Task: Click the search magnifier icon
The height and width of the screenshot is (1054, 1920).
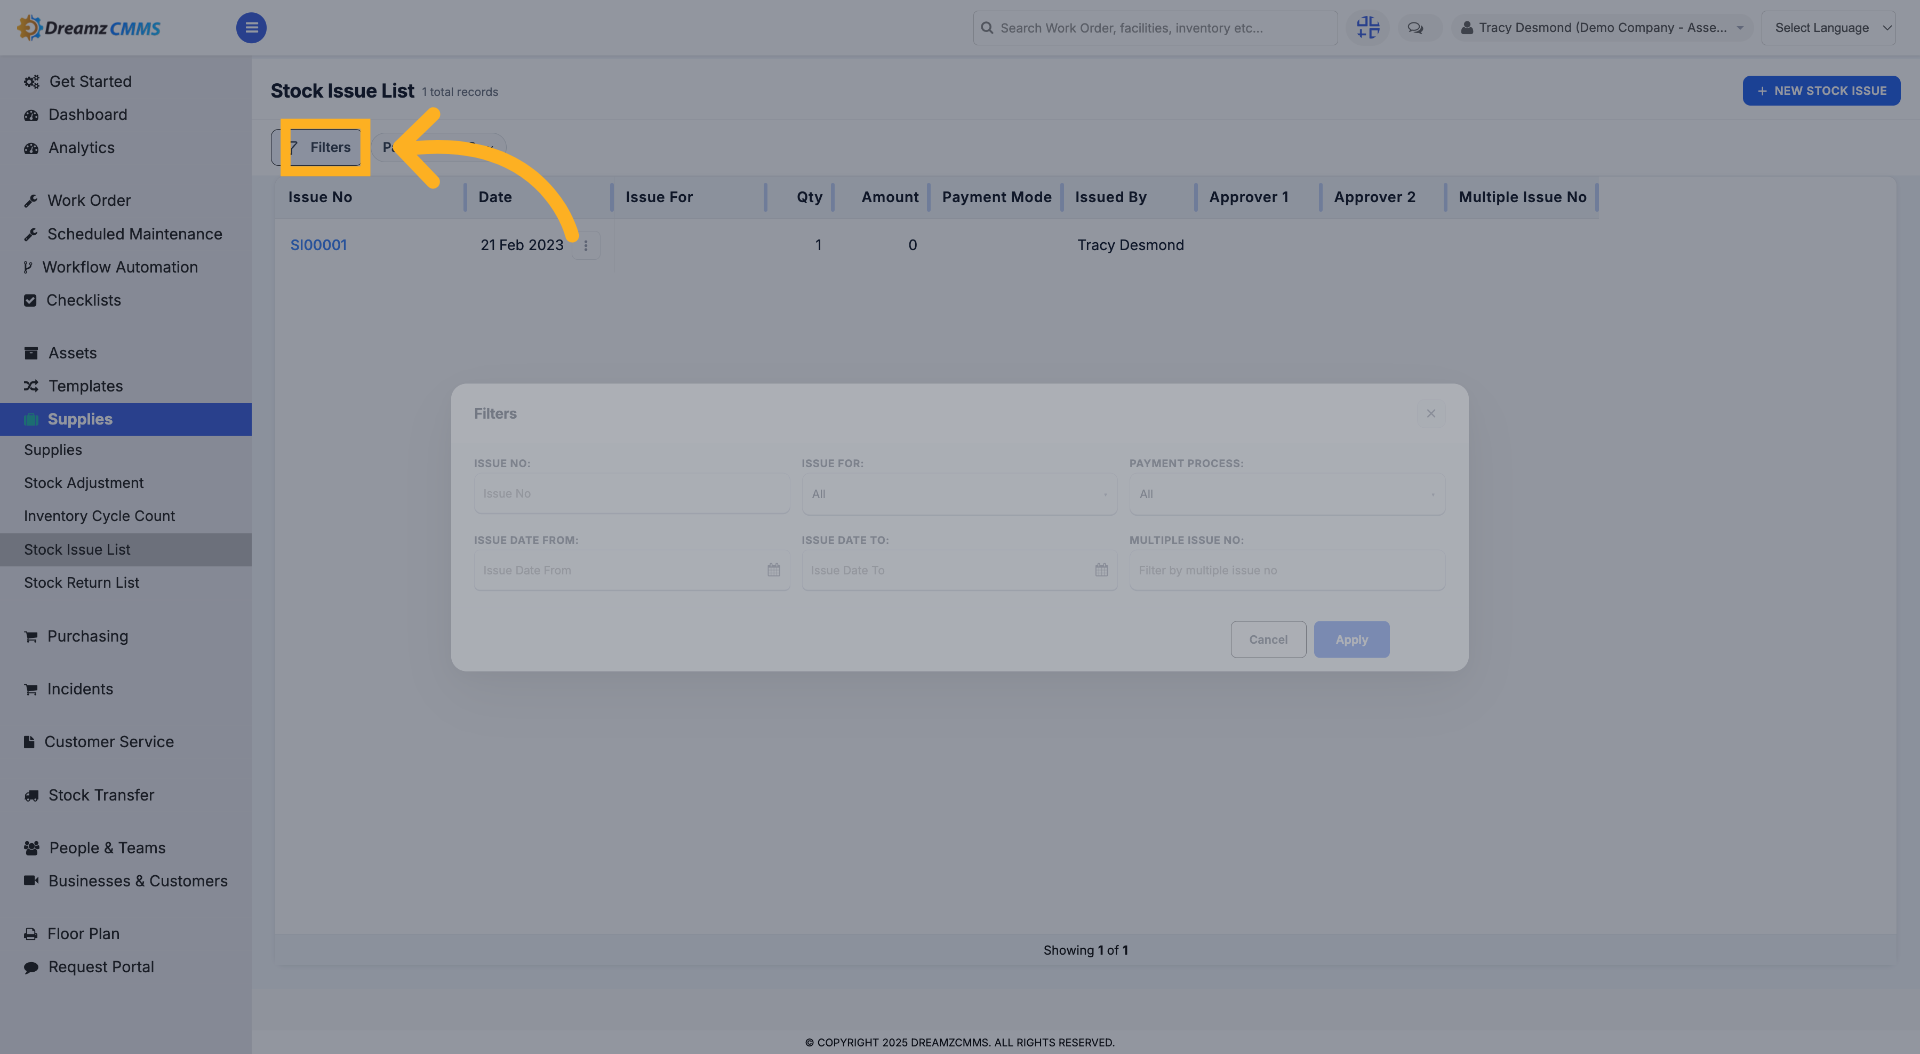Action: coord(987,28)
